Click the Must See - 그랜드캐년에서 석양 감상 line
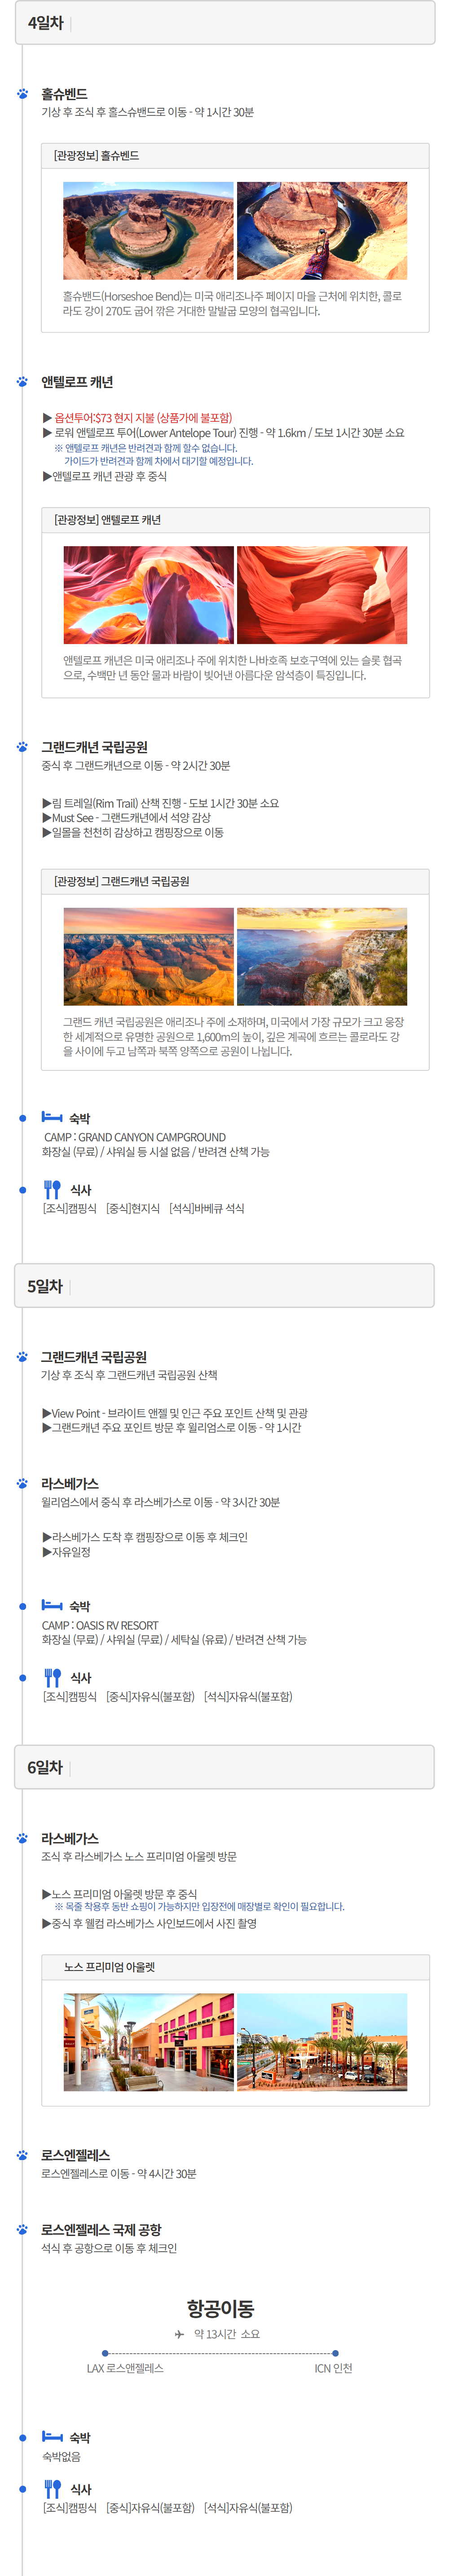 click(x=126, y=818)
